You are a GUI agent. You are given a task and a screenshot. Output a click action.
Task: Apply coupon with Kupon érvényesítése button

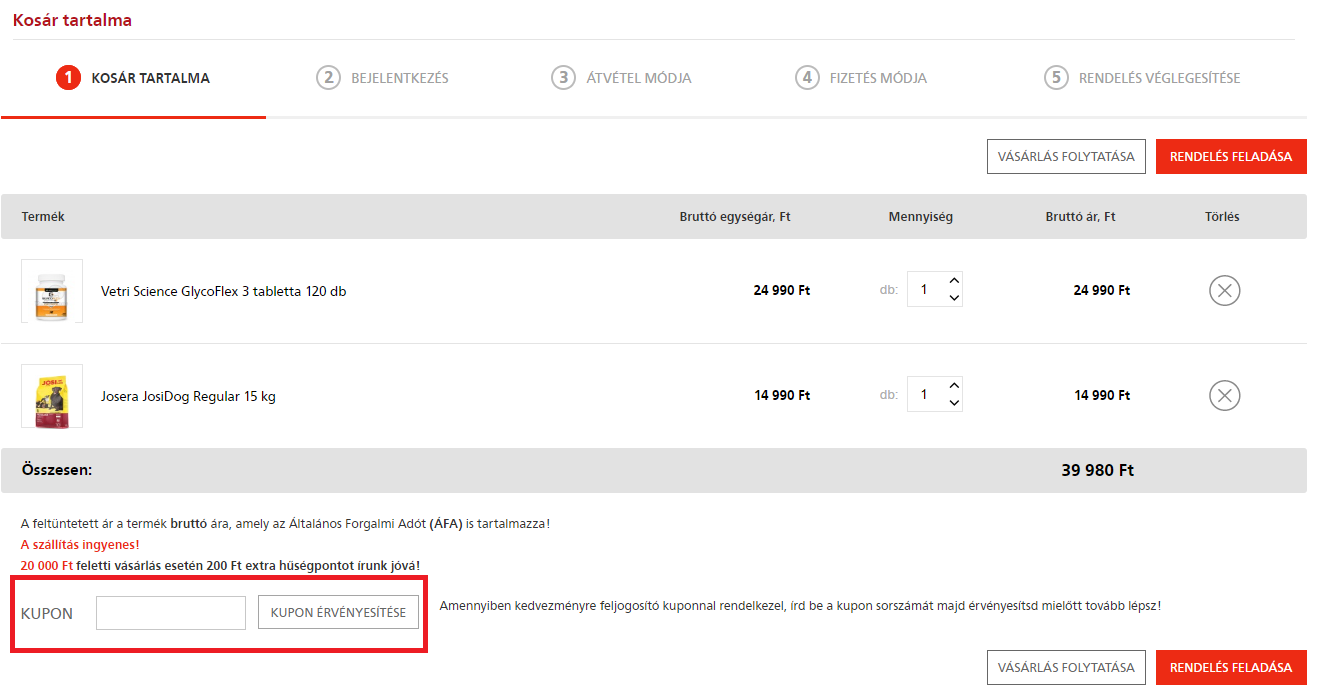(x=338, y=613)
